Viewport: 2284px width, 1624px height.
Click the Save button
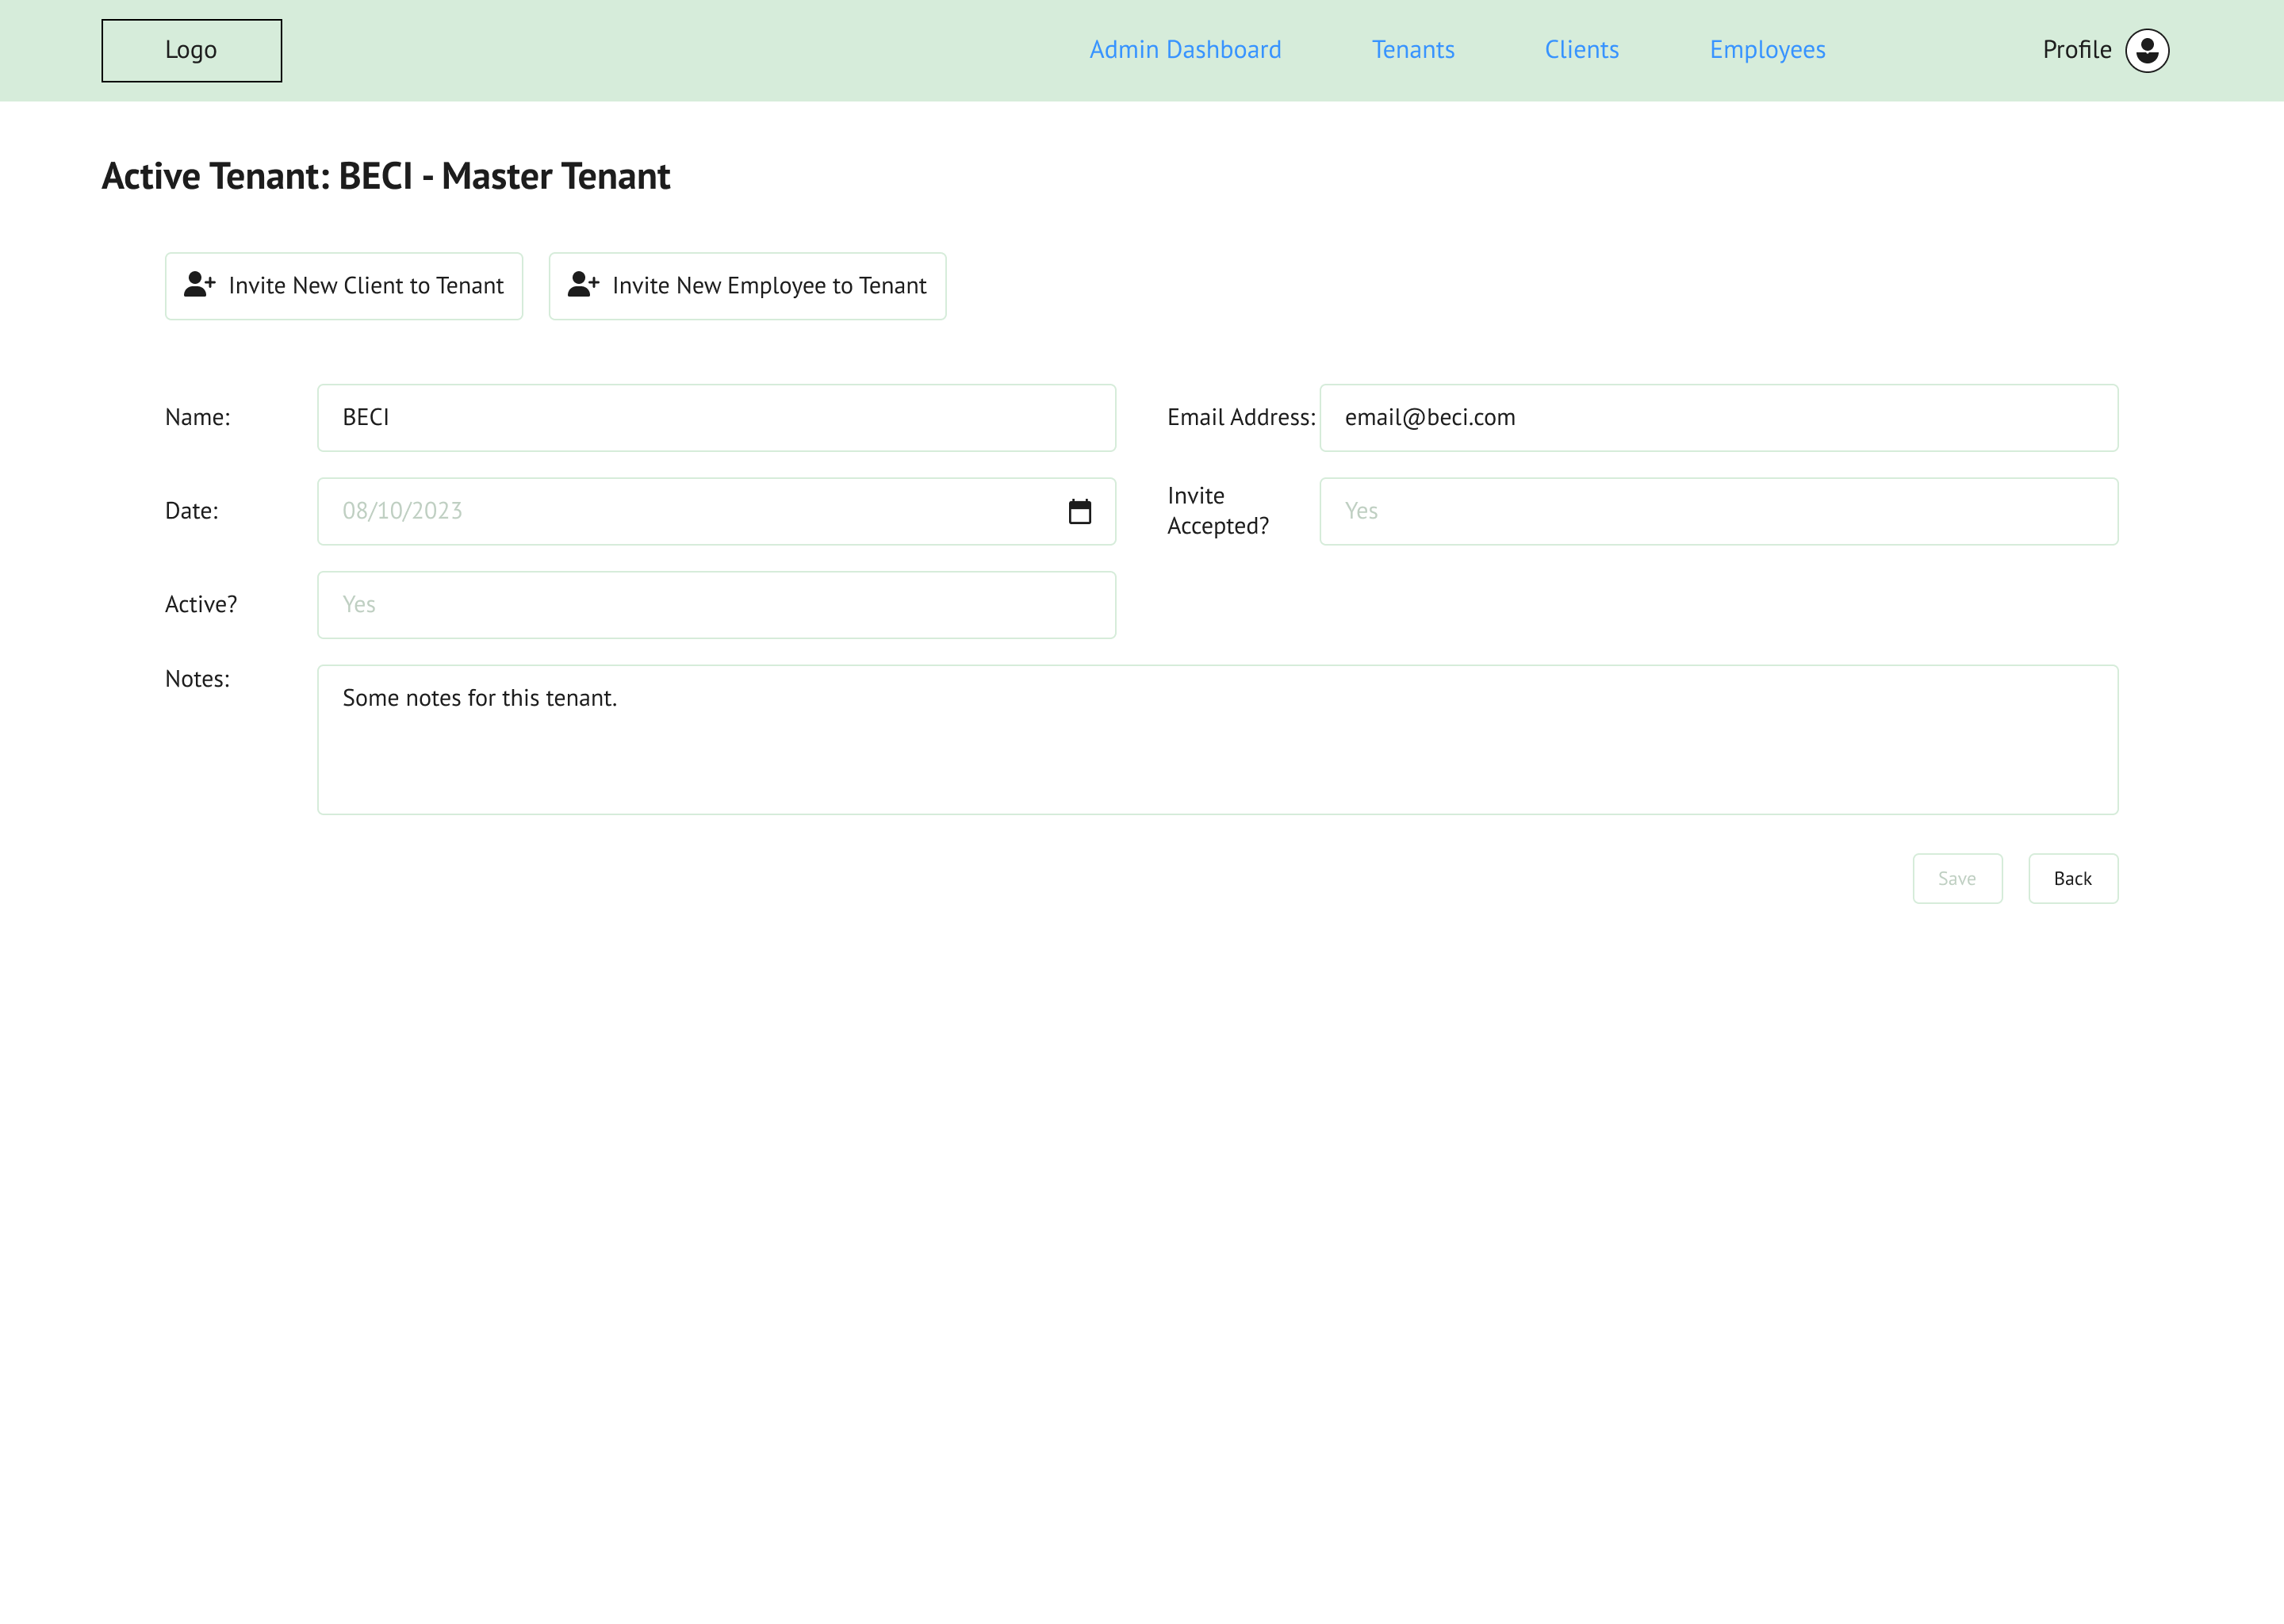click(x=1956, y=878)
